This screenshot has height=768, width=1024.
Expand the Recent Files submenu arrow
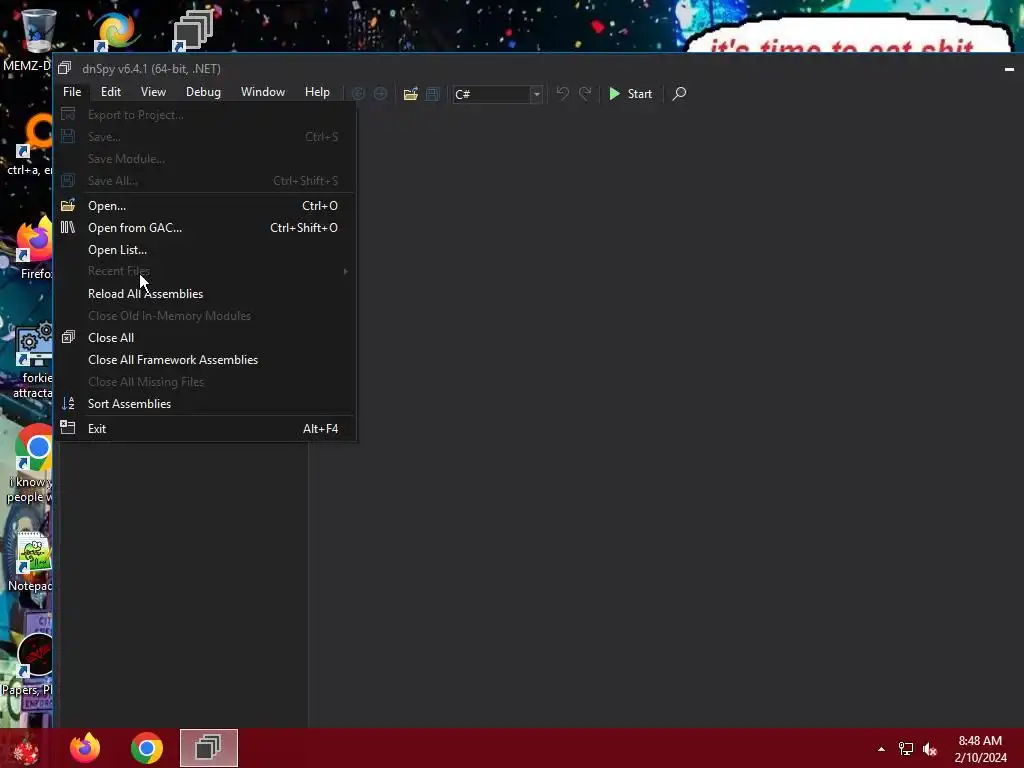click(345, 271)
